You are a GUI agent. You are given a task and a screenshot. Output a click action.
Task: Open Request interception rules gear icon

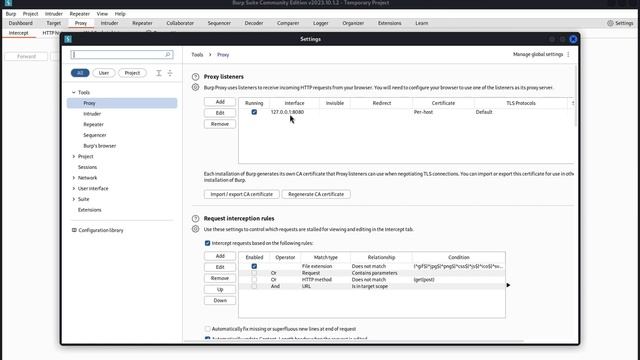click(196, 229)
